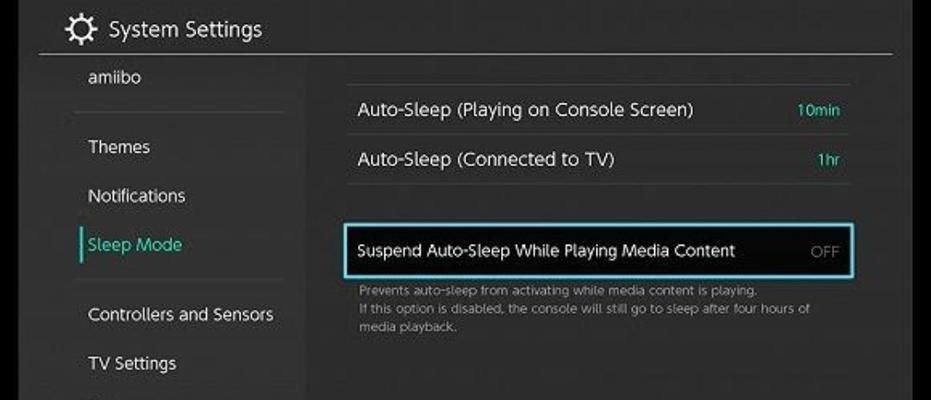Open Auto-Sleep (Playing on Console Screen) option

tap(598, 110)
